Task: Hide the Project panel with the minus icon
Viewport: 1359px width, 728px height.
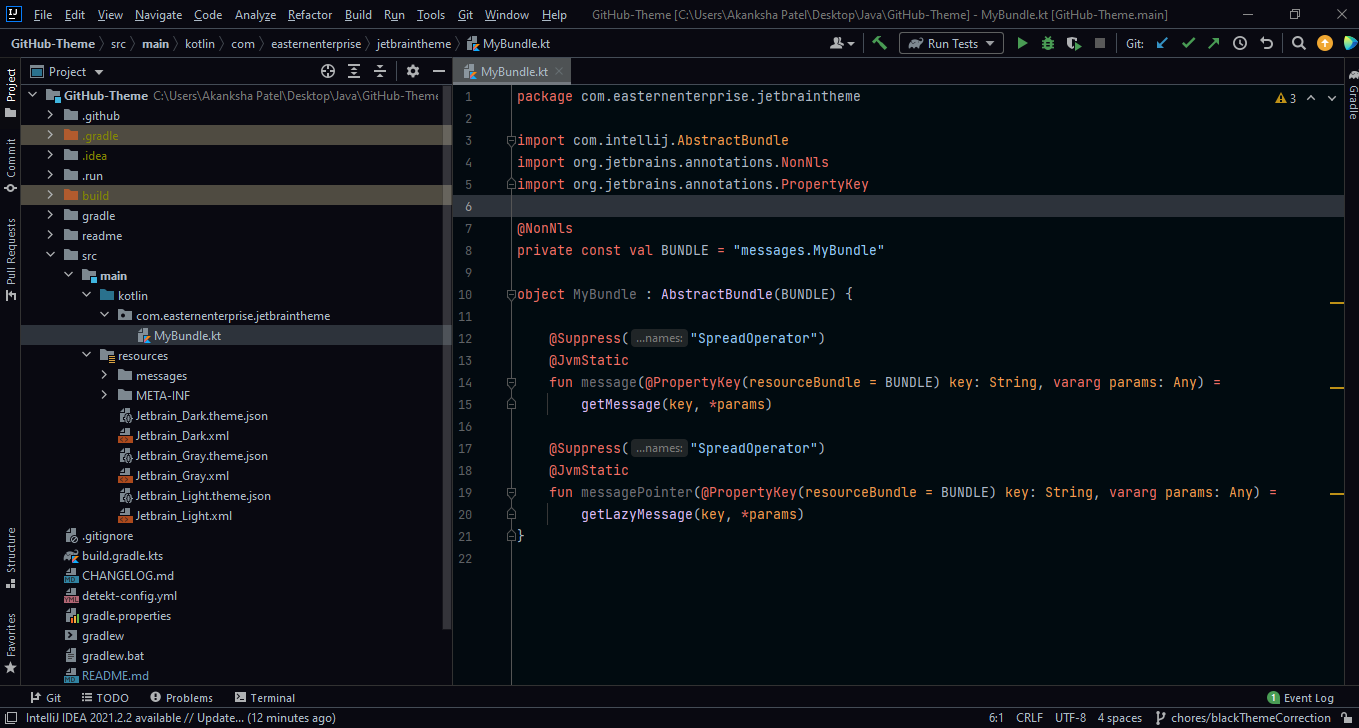Action: (439, 71)
